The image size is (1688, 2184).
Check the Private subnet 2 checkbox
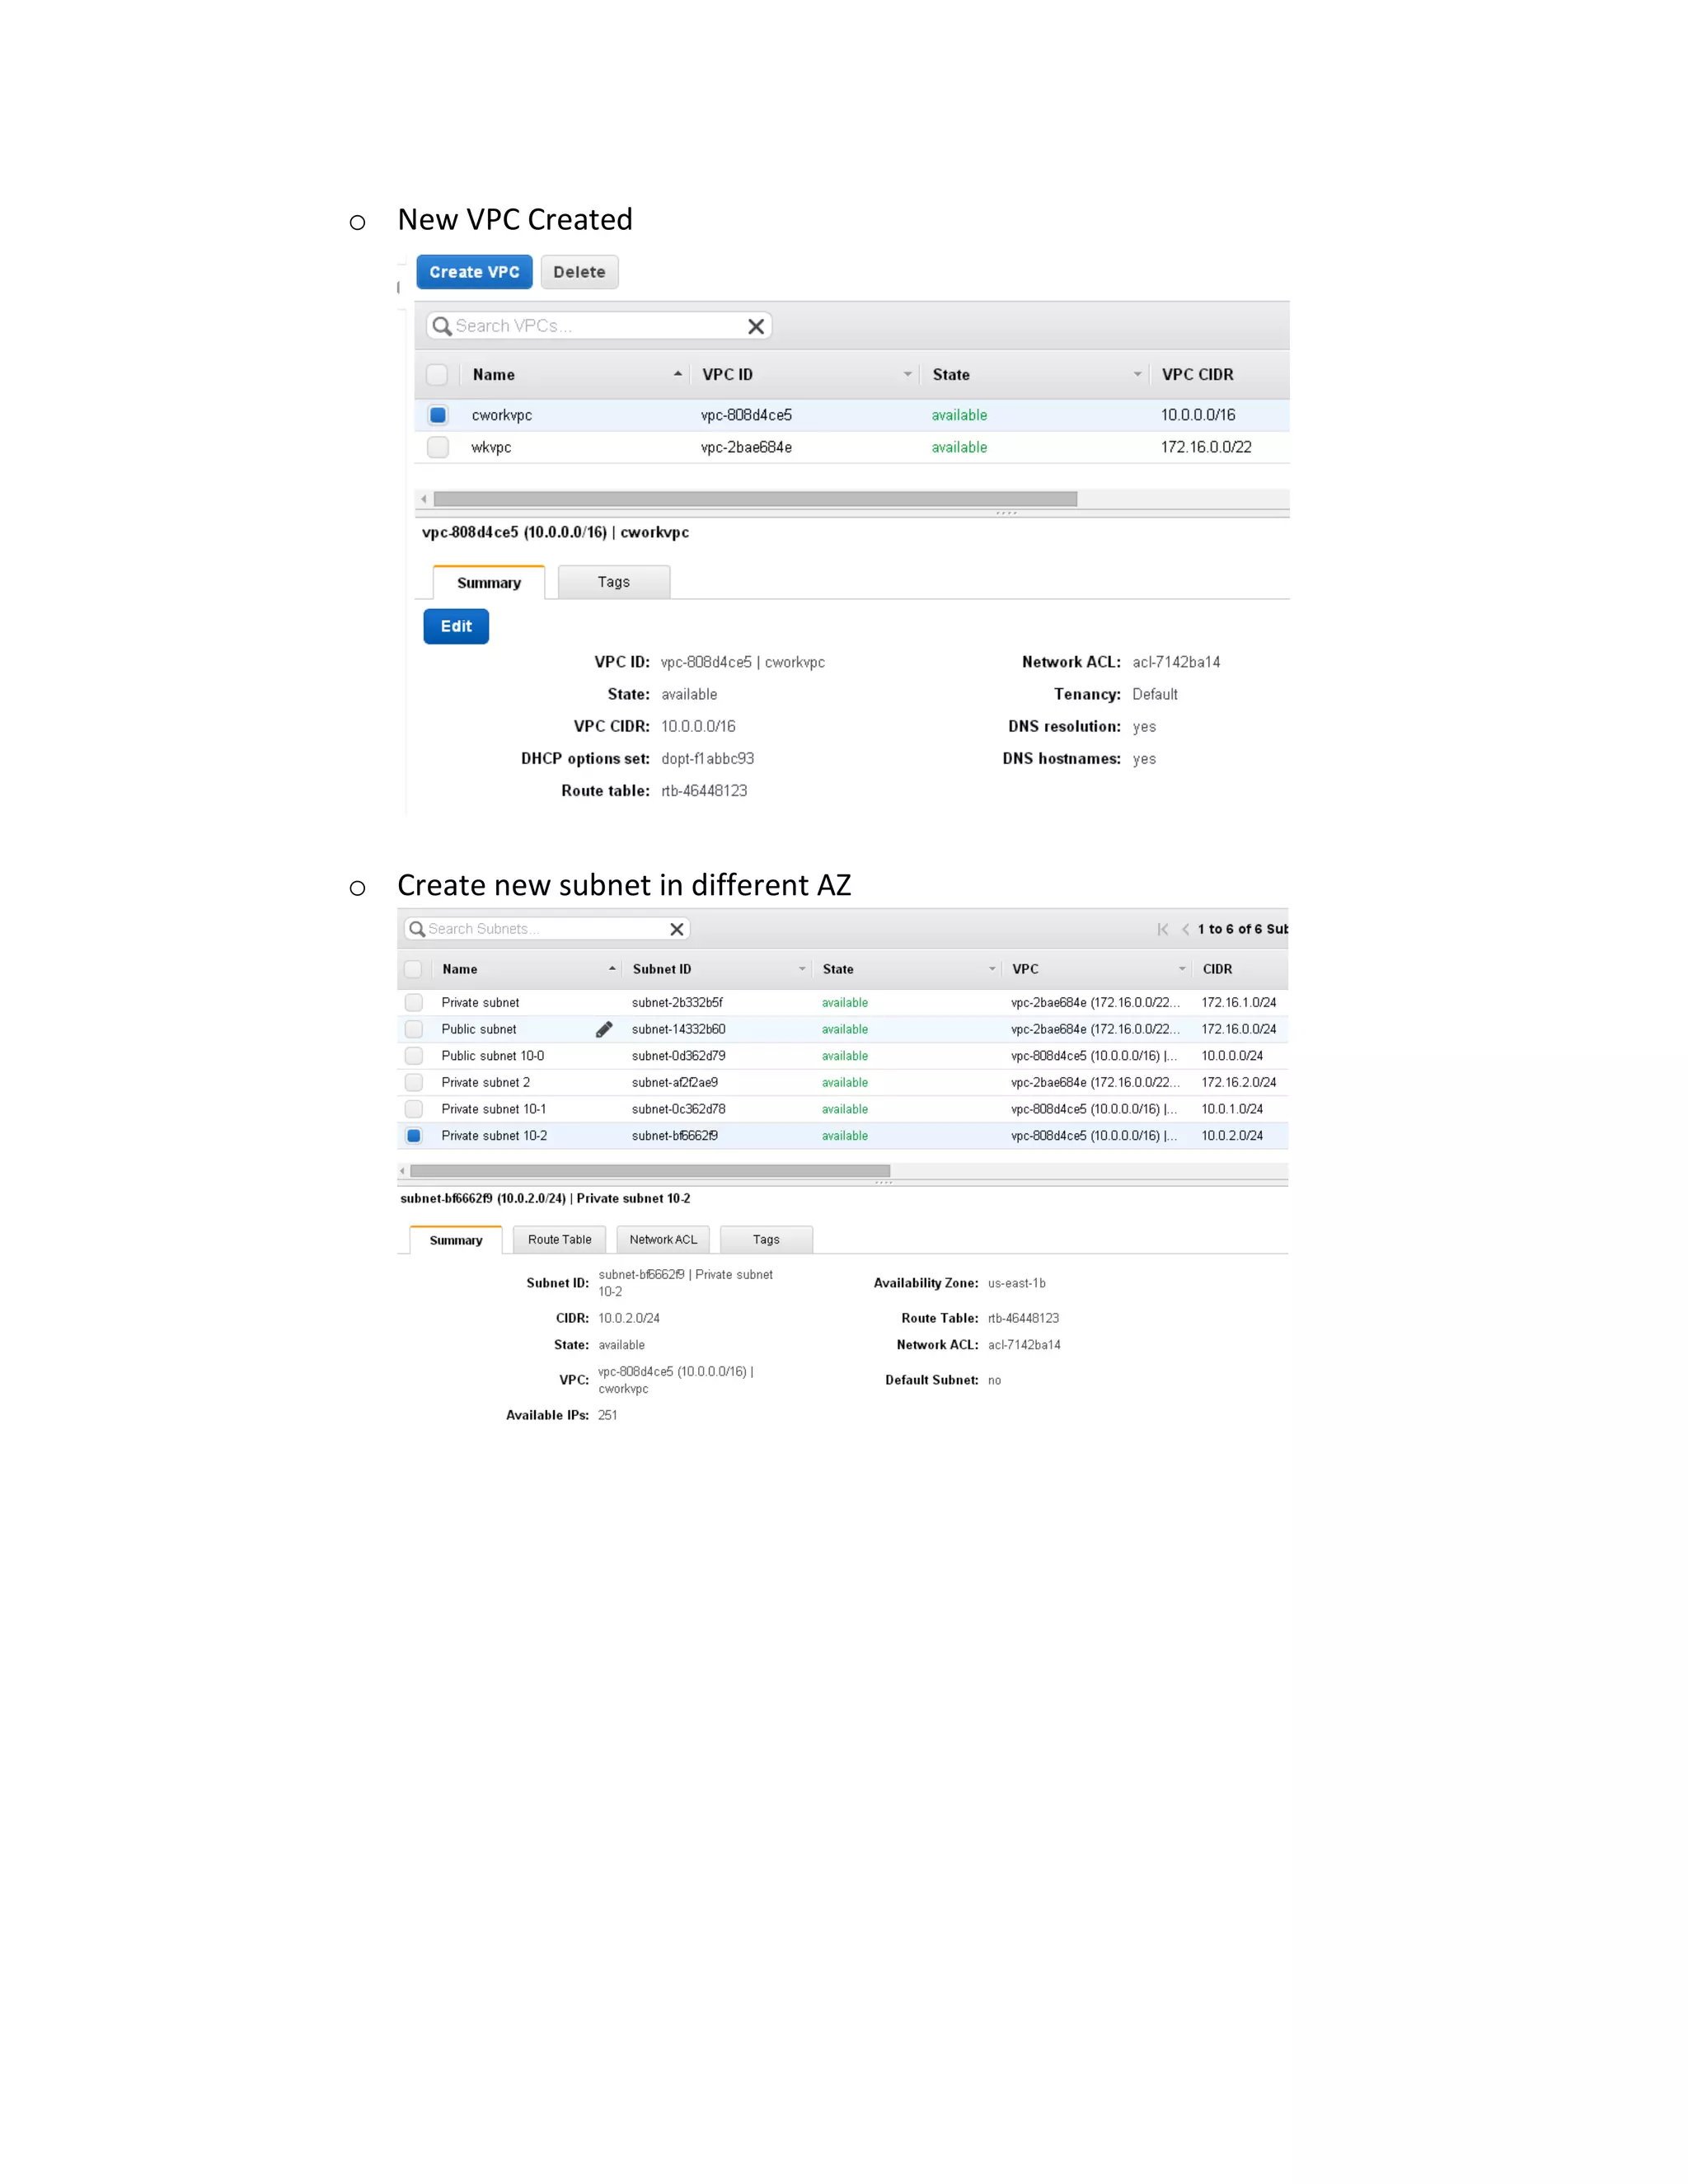(413, 1082)
